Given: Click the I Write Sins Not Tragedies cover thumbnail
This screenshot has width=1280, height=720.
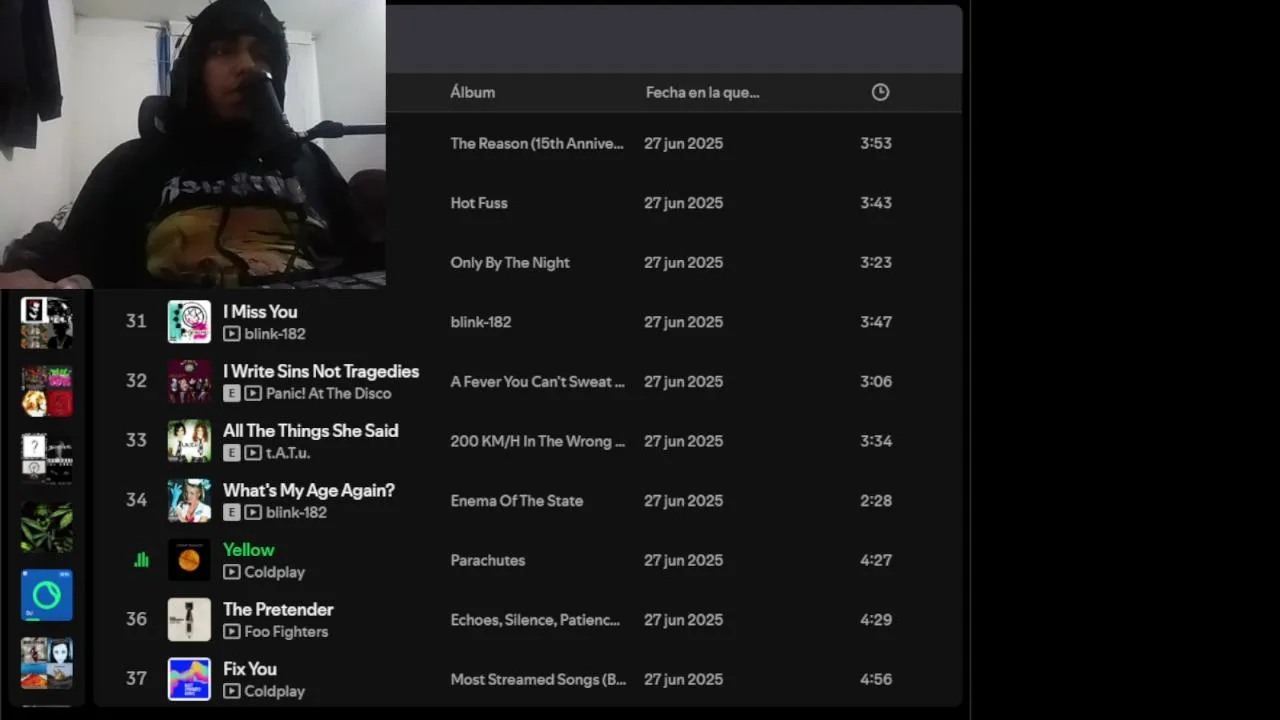Looking at the screenshot, I should click(x=189, y=381).
